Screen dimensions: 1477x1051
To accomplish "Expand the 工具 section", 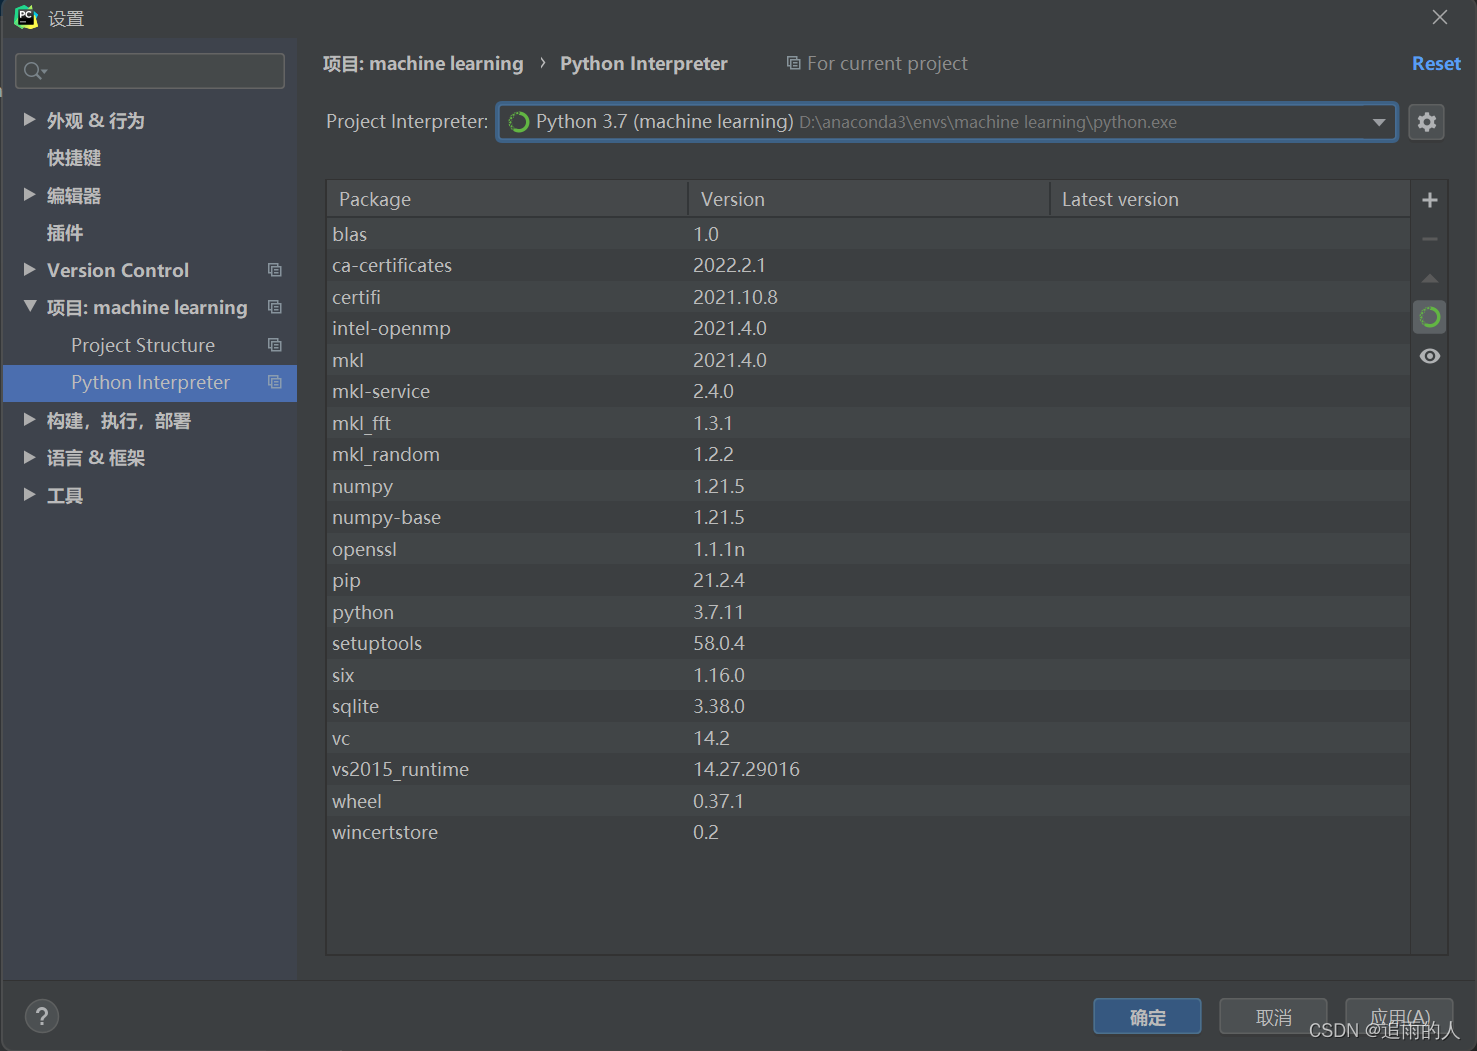I will tap(29, 495).
